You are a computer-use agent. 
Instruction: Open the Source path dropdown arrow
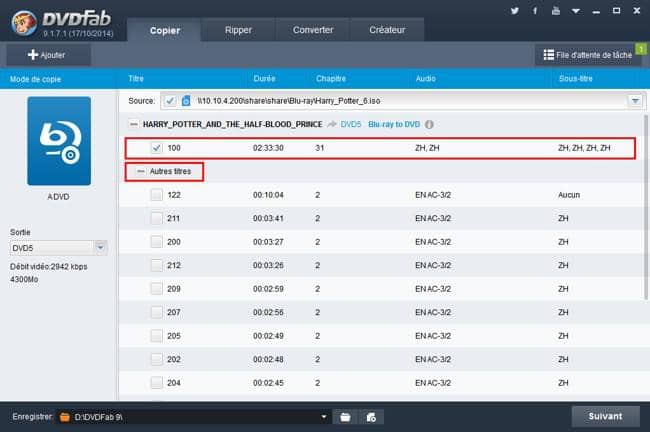click(x=635, y=101)
